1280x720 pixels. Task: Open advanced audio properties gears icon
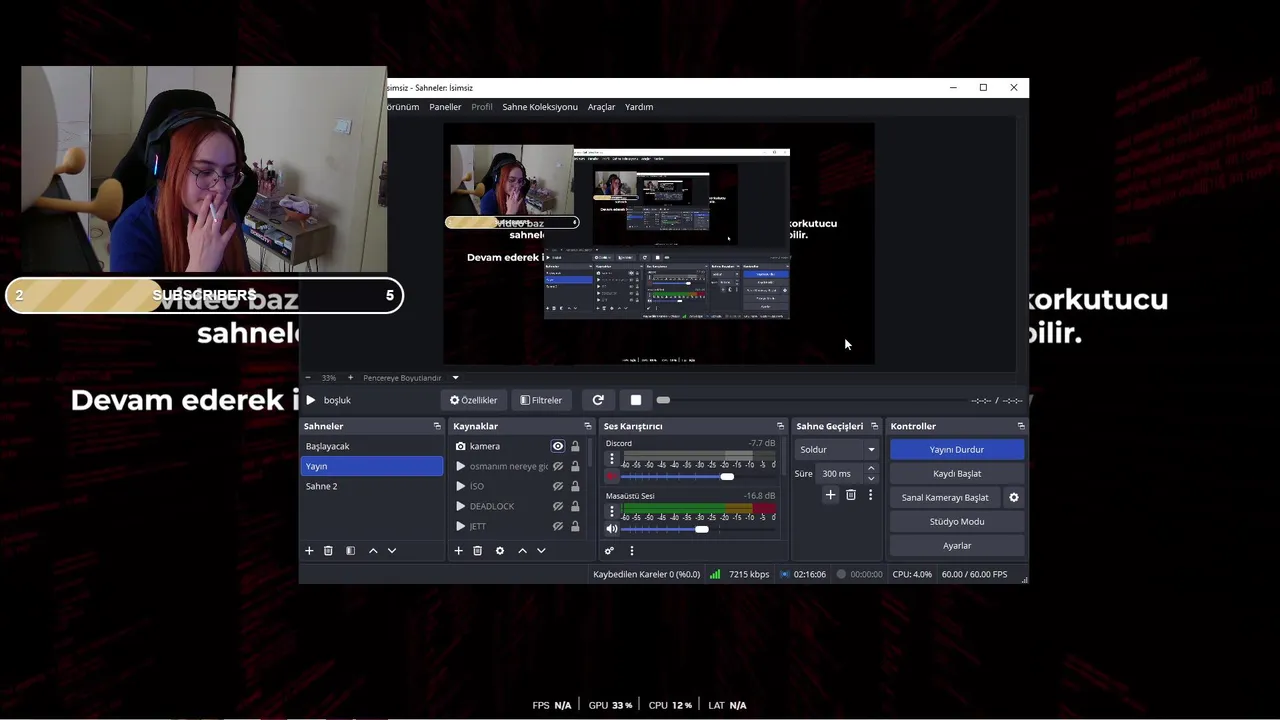(609, 551)
